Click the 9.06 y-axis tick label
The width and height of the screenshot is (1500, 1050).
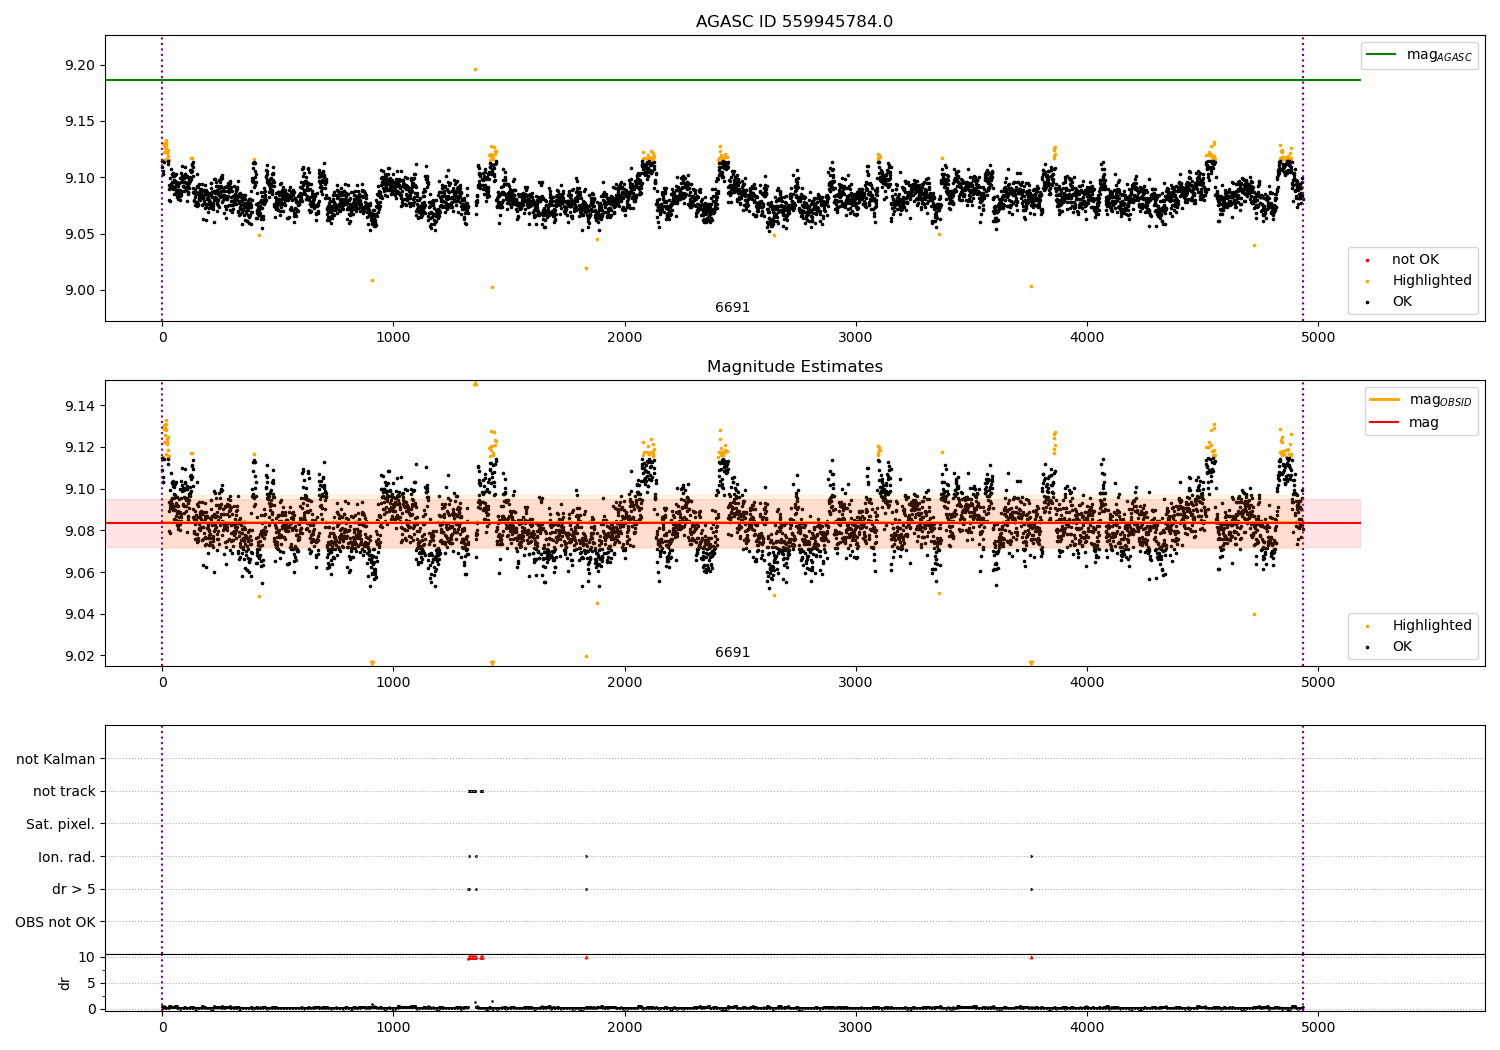pyautogui.click(x=78, y=573)
